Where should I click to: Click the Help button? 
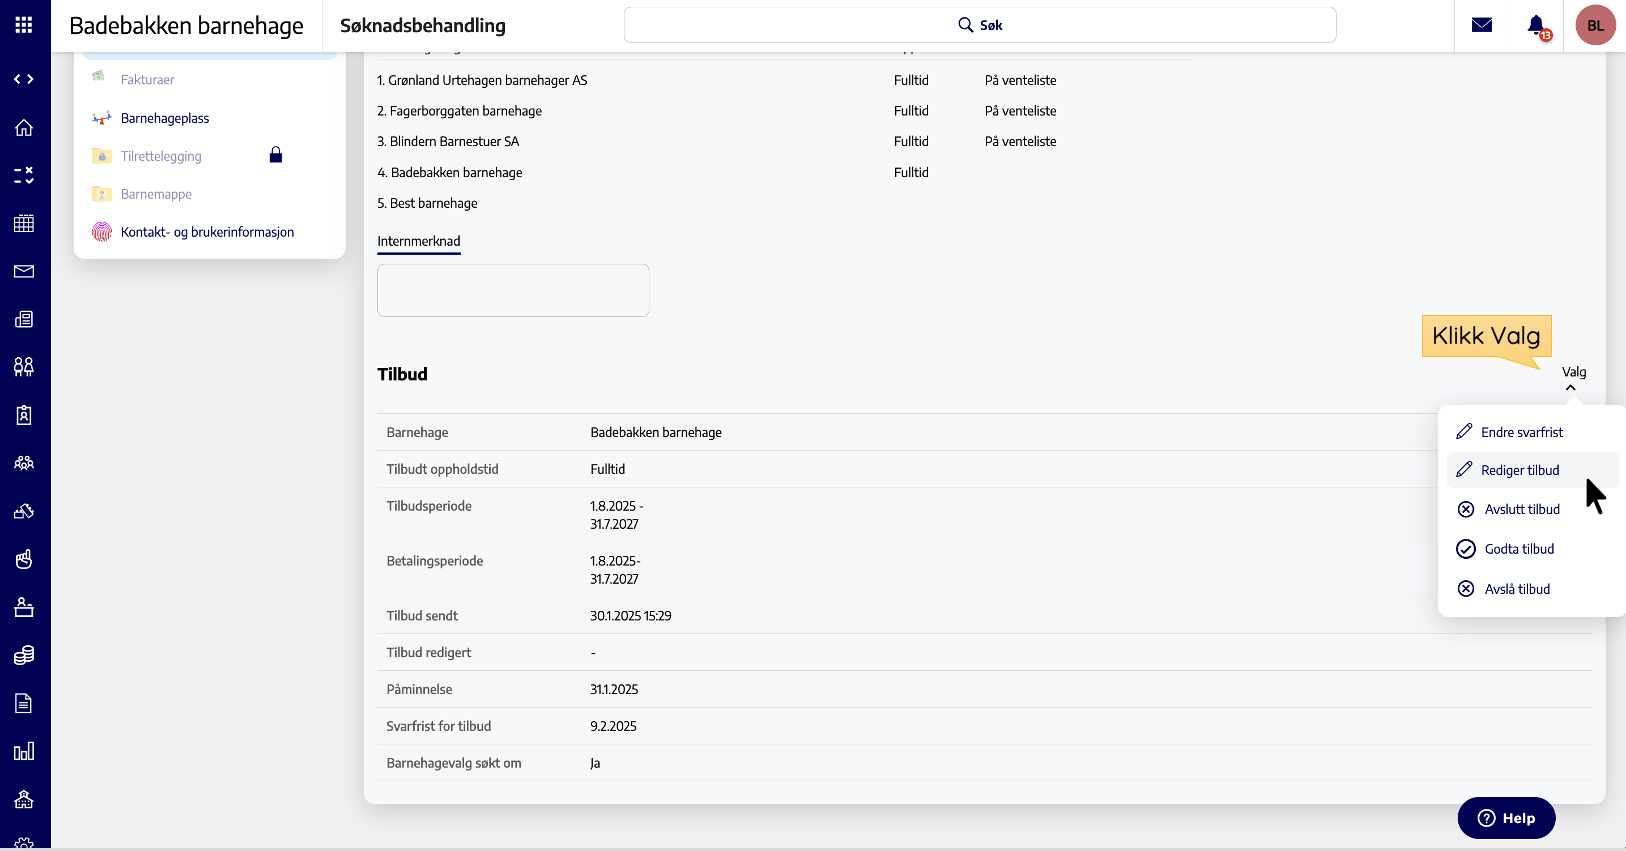coord(1506,818)
